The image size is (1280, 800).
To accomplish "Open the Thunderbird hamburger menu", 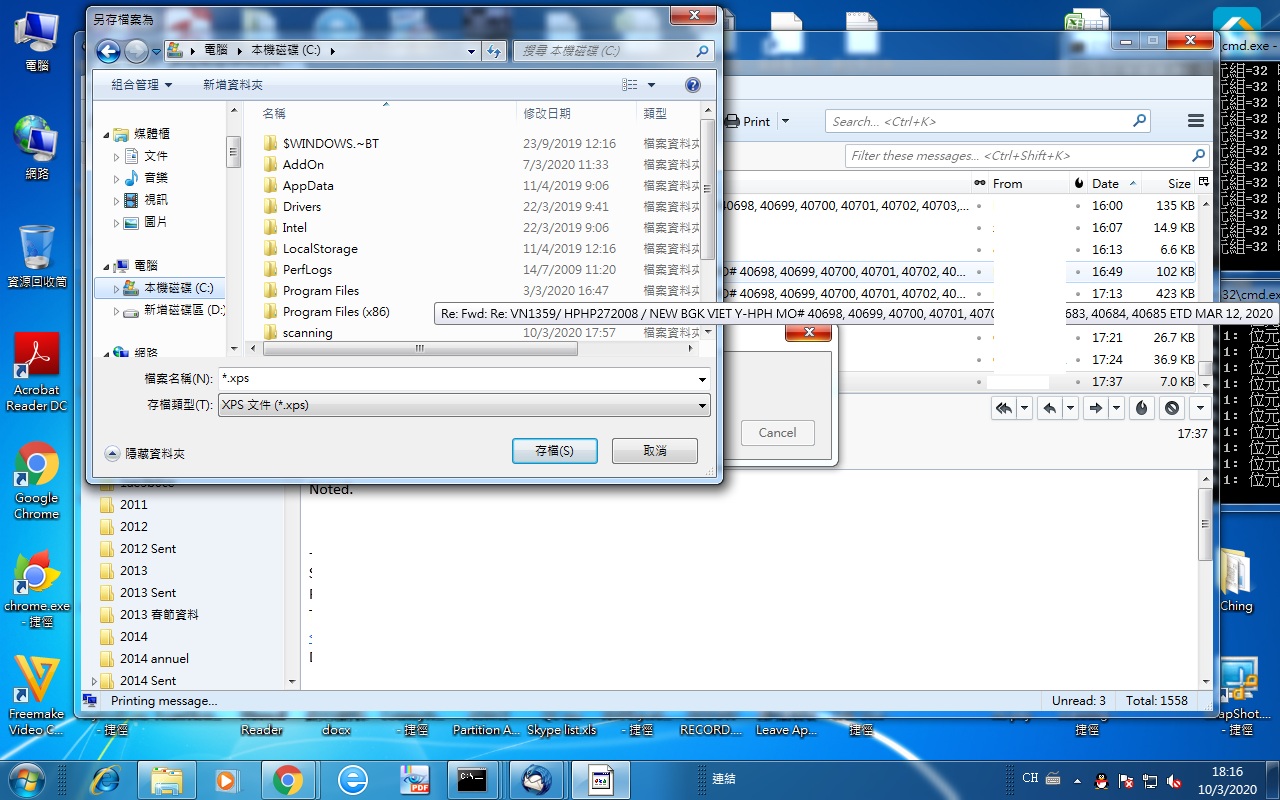I will [x=1195, y=121].
